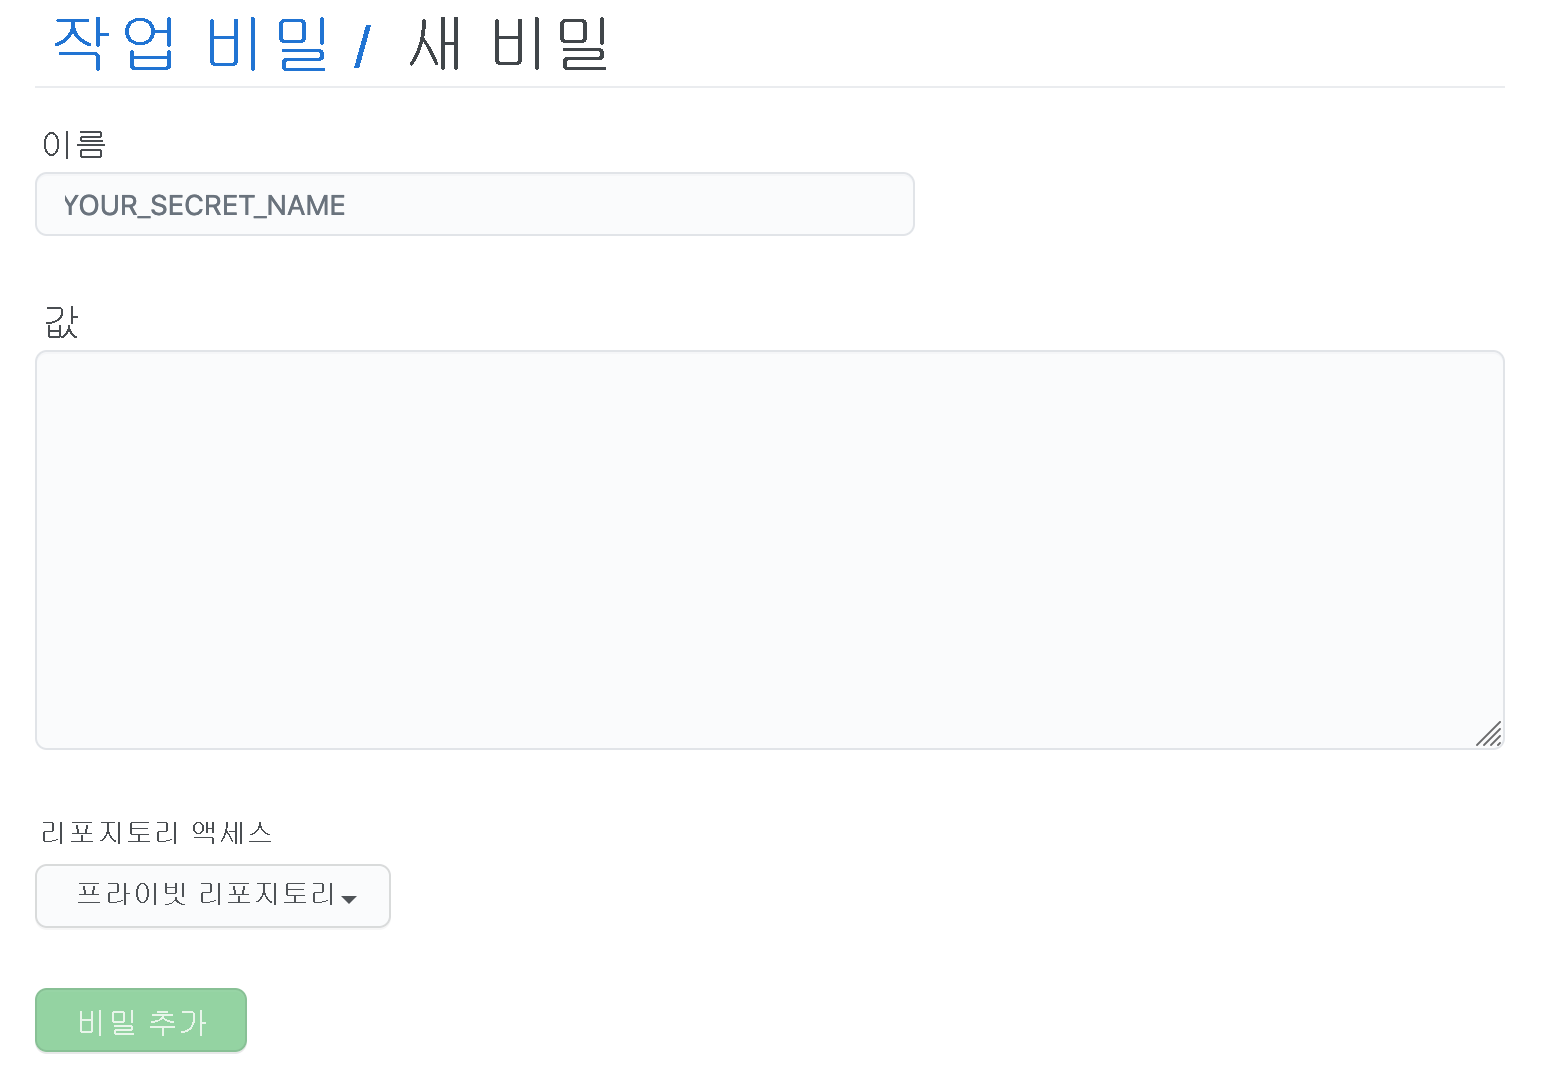Place cursor in the empty secret value area
Screen dimensions: 1548x1086
[x=770, y=550]
